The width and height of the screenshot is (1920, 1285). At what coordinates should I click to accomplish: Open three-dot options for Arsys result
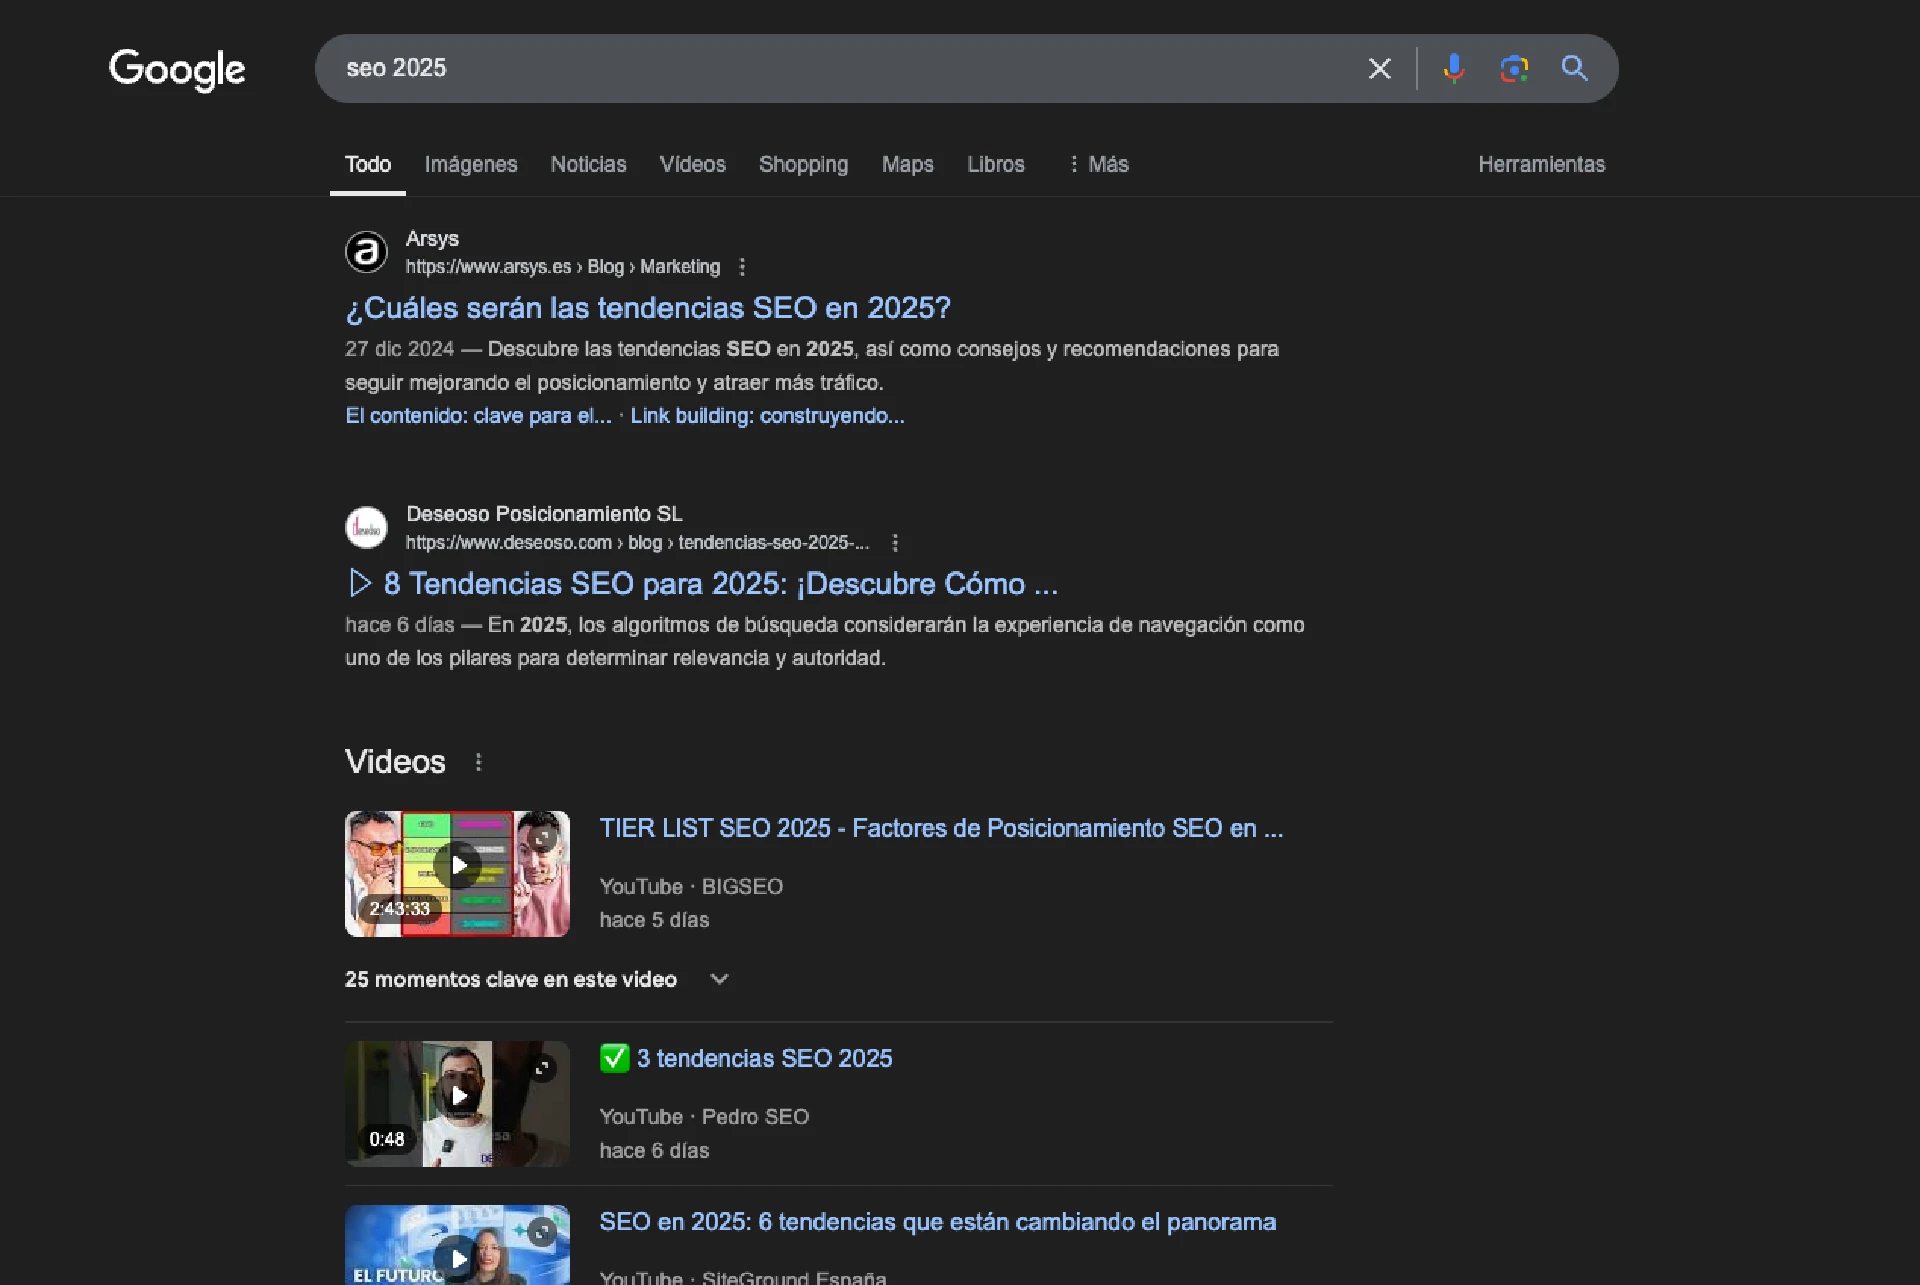742,267
